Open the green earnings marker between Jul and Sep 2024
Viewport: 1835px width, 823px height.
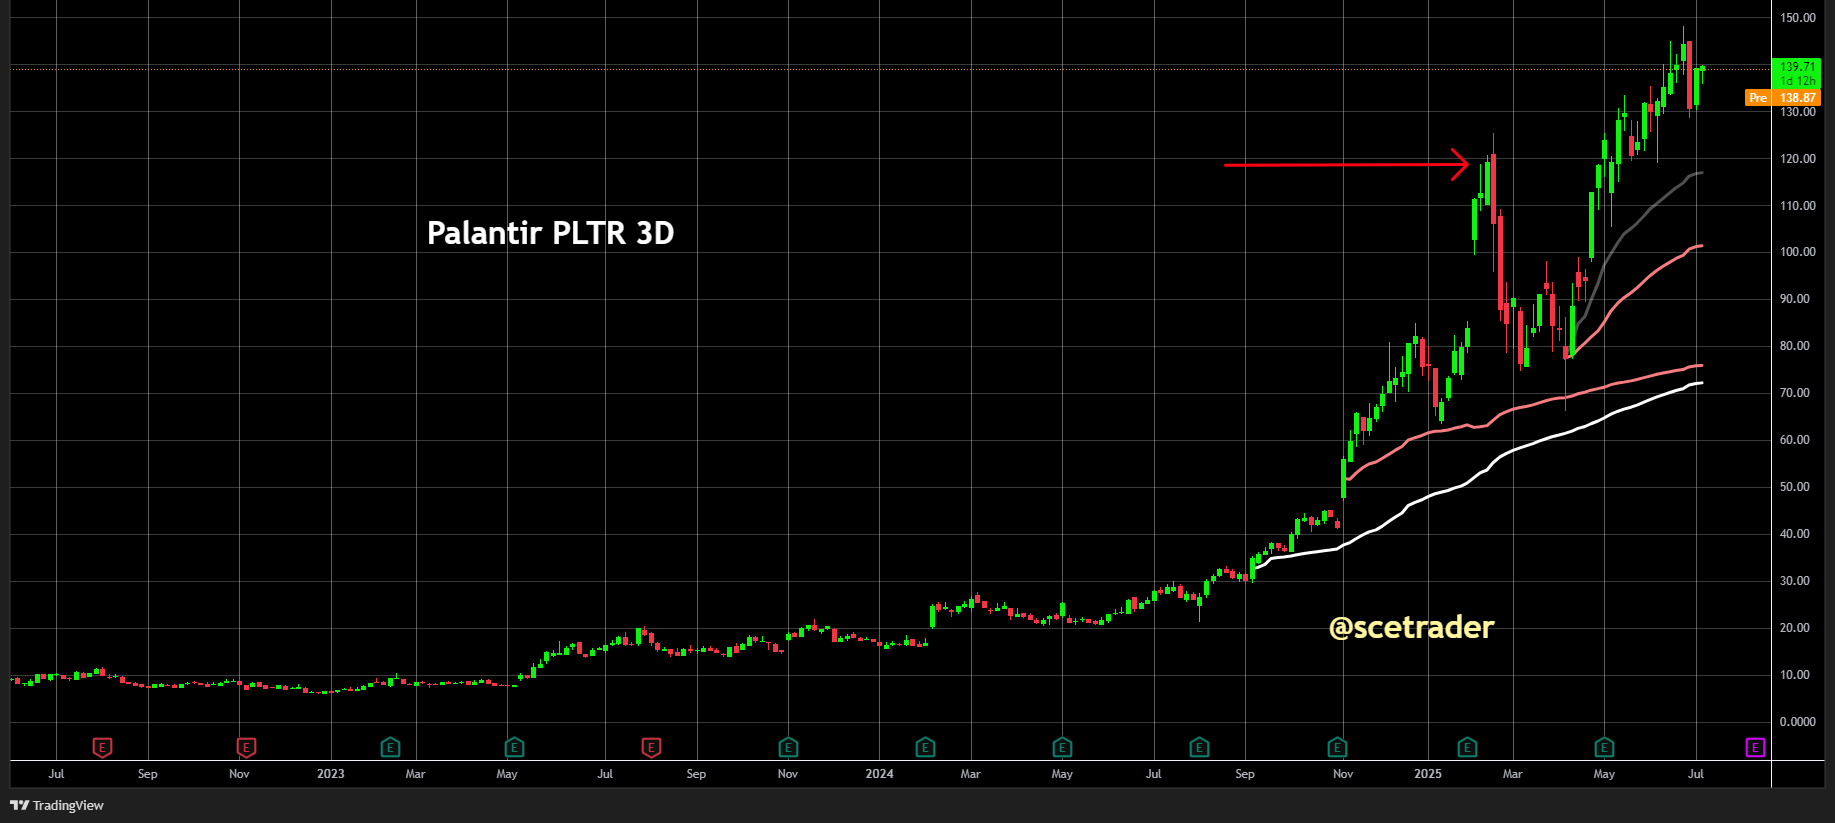(x=1199, y=747)
